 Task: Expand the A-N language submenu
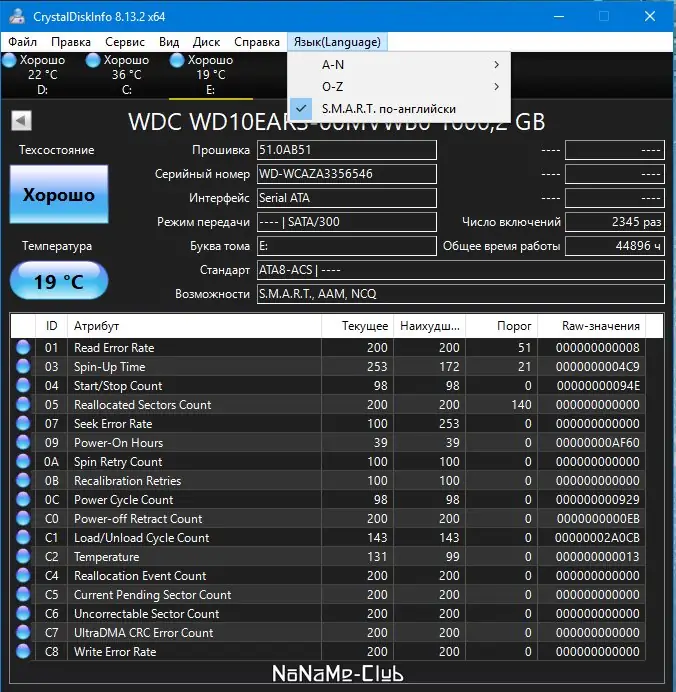pos(399,64)
